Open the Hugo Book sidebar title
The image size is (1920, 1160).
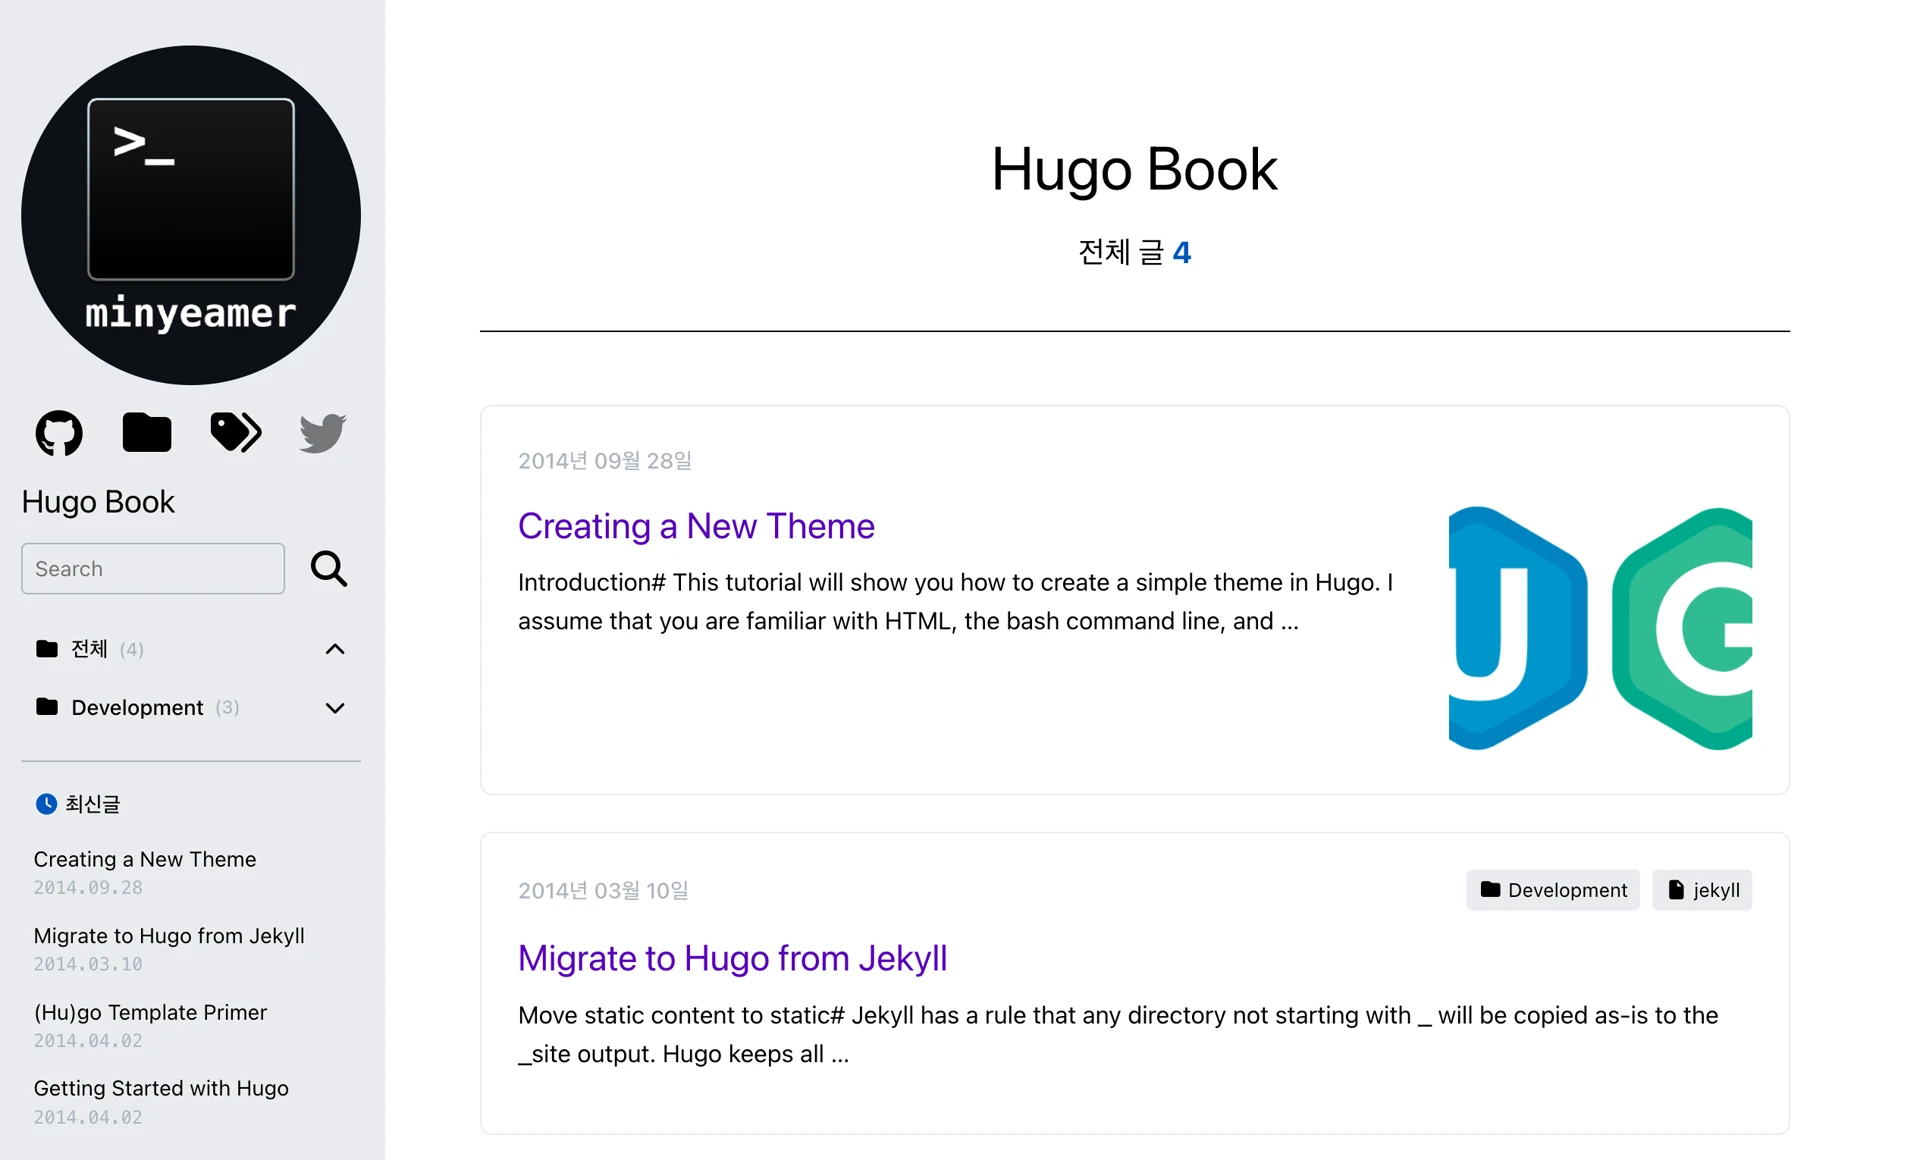98,502
